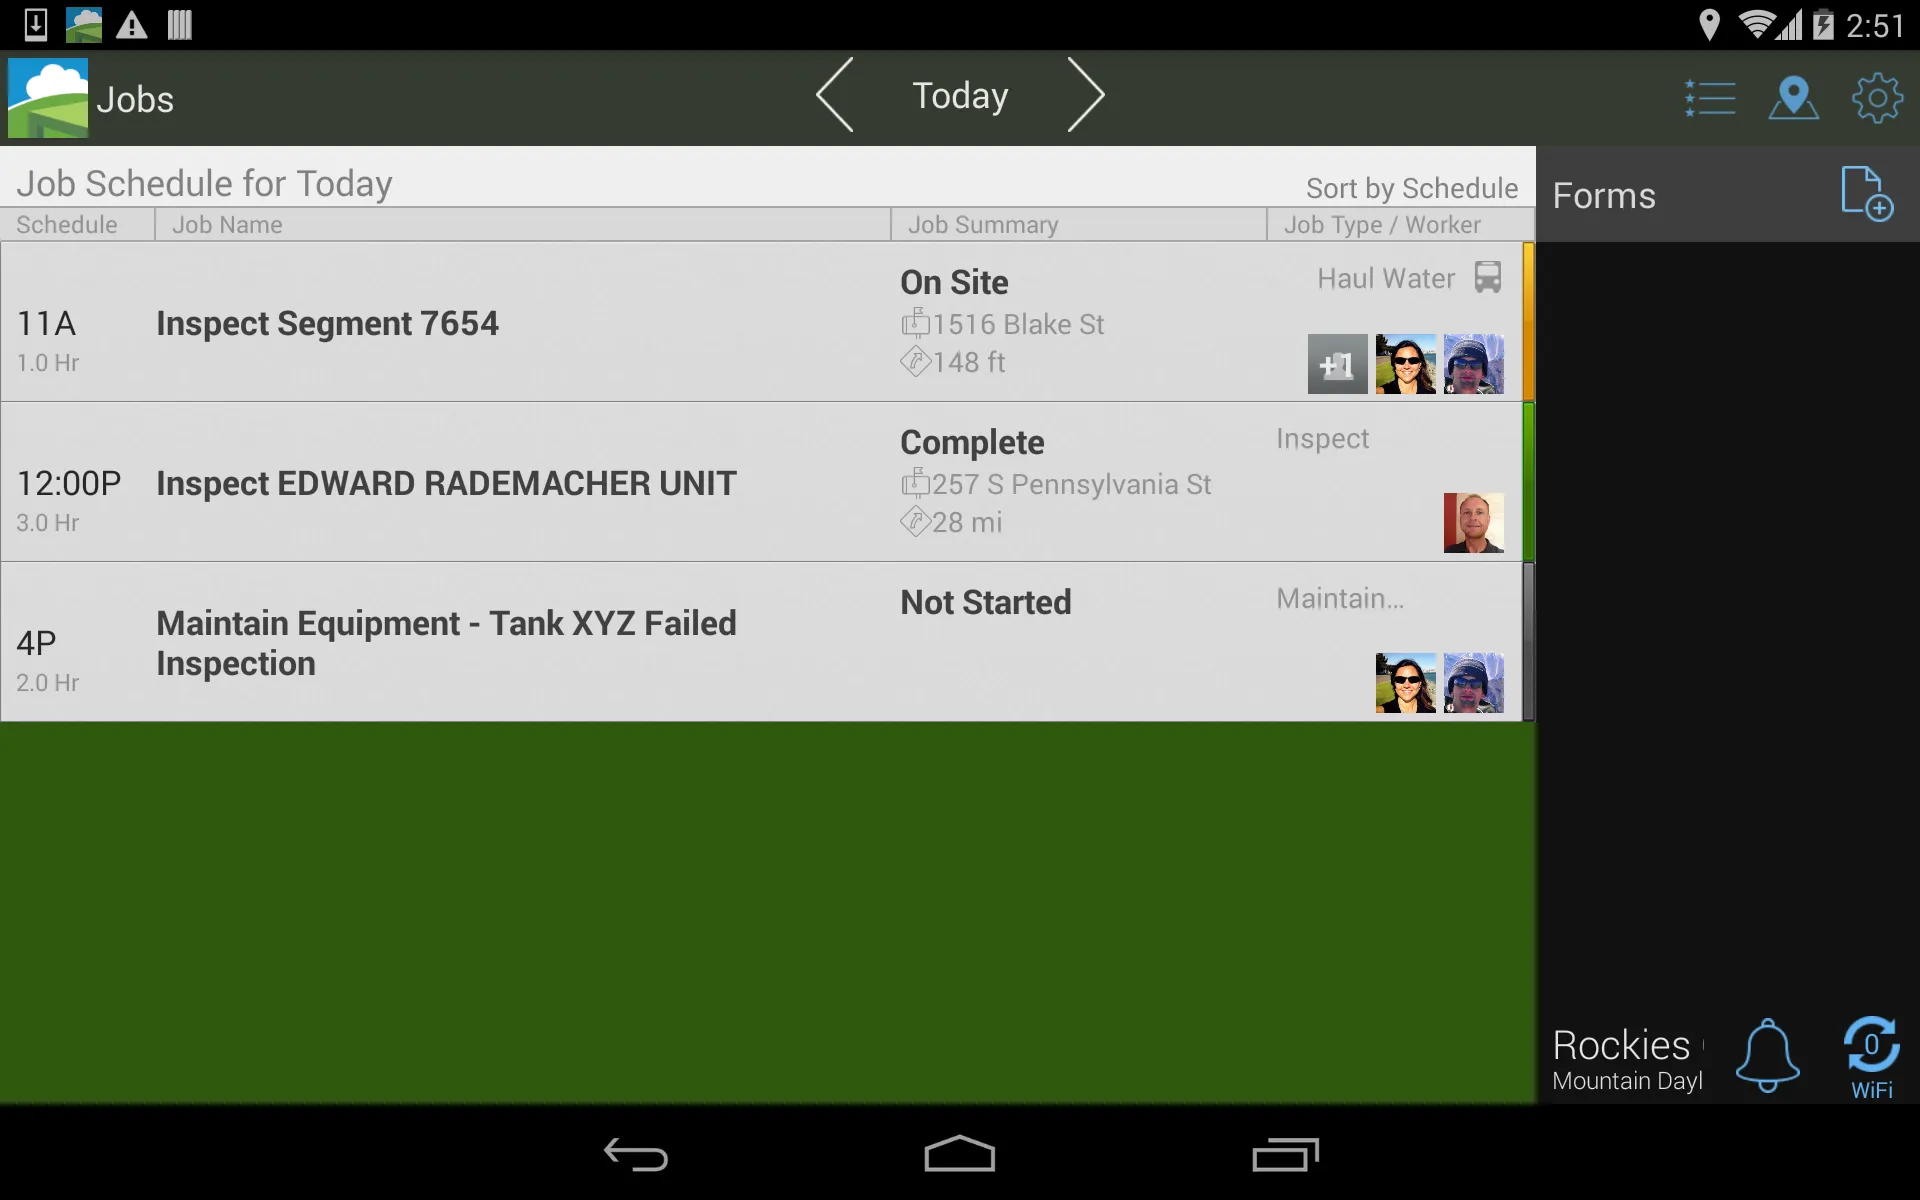This screenshot has height=1200, width=1920.
Task: Open the Inspect Segment 7654 job
Action: pos(327,323)
